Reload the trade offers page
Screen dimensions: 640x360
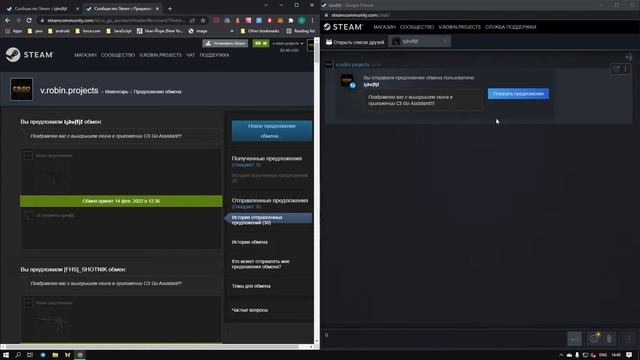click(x=29, y=20)
